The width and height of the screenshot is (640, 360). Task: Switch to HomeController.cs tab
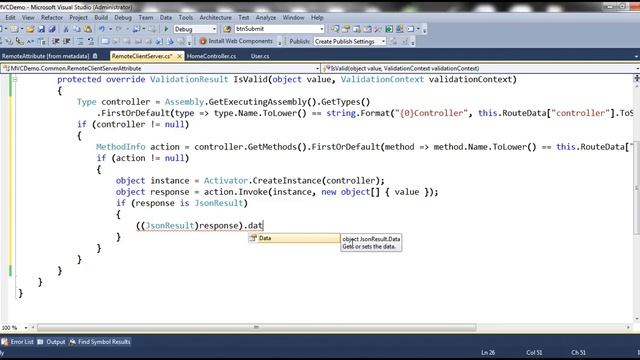click(211, 56)
